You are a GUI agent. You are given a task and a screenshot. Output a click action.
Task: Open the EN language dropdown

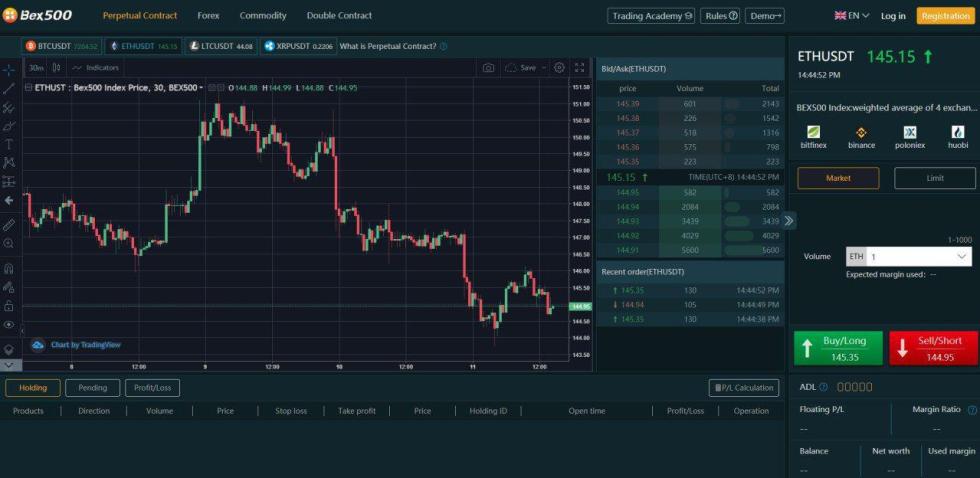[x=853, y=16]
